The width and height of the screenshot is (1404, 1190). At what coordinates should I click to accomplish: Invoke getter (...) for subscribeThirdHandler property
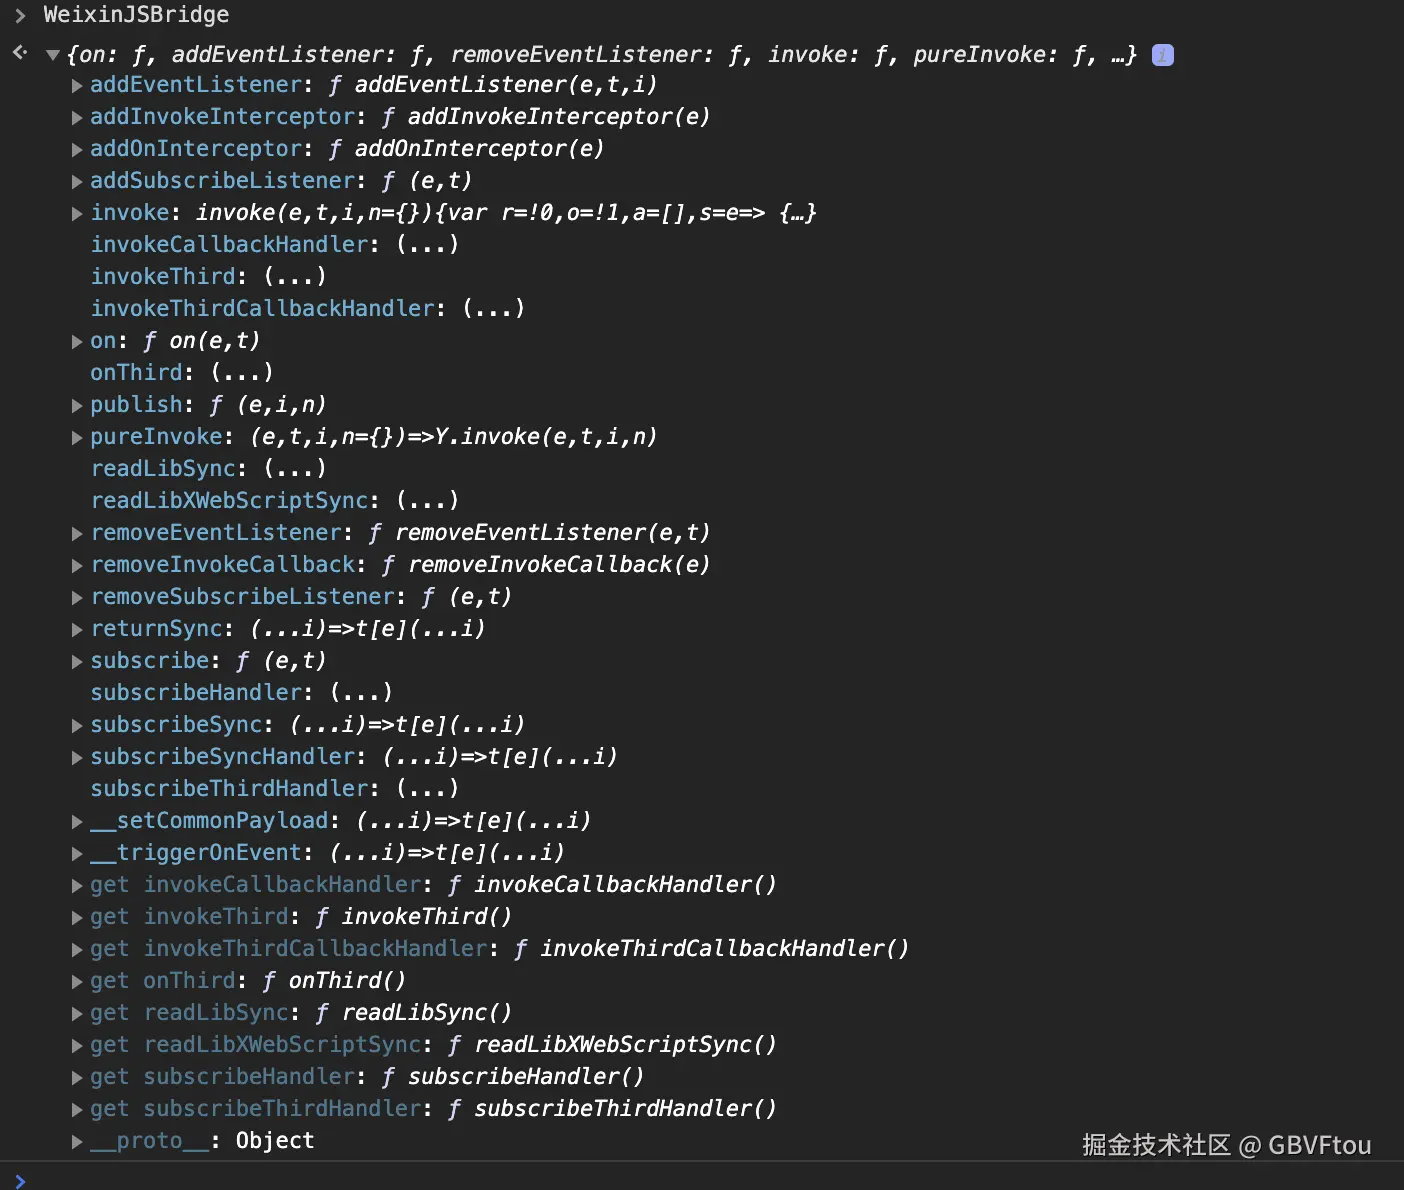click(x=427, y=788)
